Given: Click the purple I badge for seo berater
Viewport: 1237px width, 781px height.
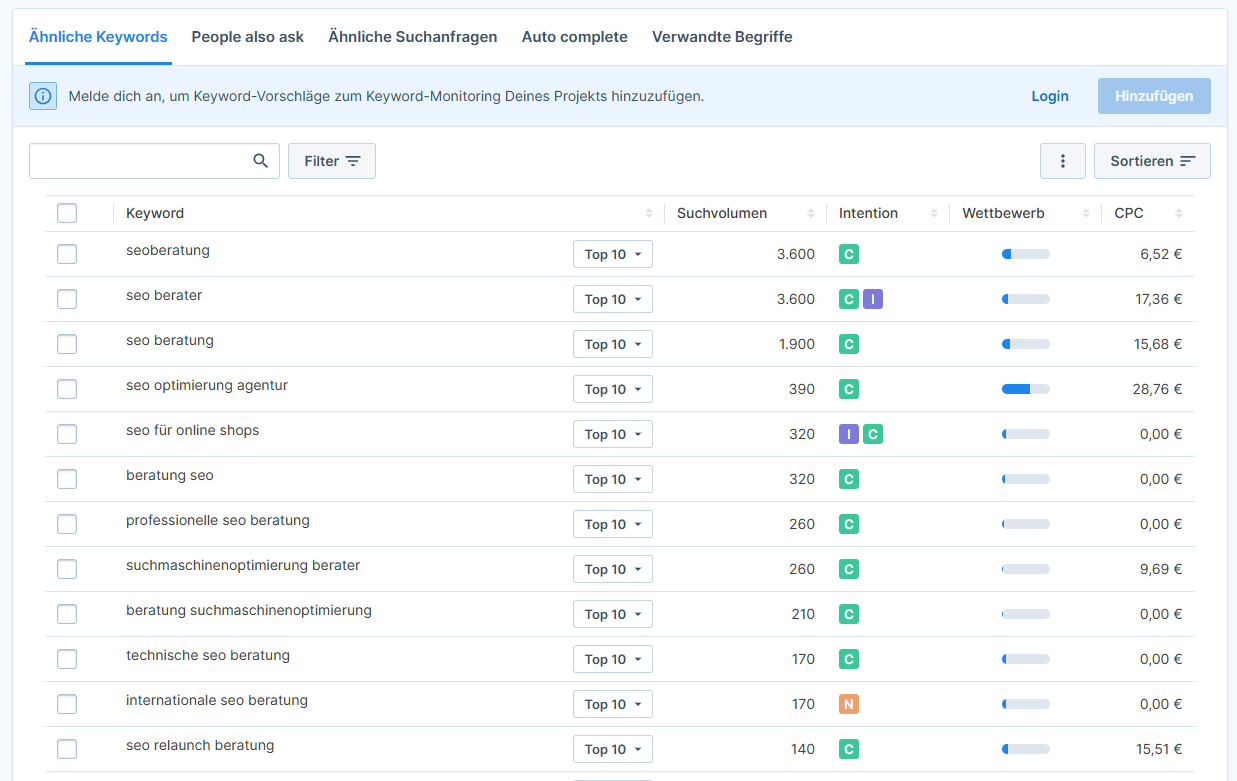Looking at the screenshot, I should (x=873, y=299).
